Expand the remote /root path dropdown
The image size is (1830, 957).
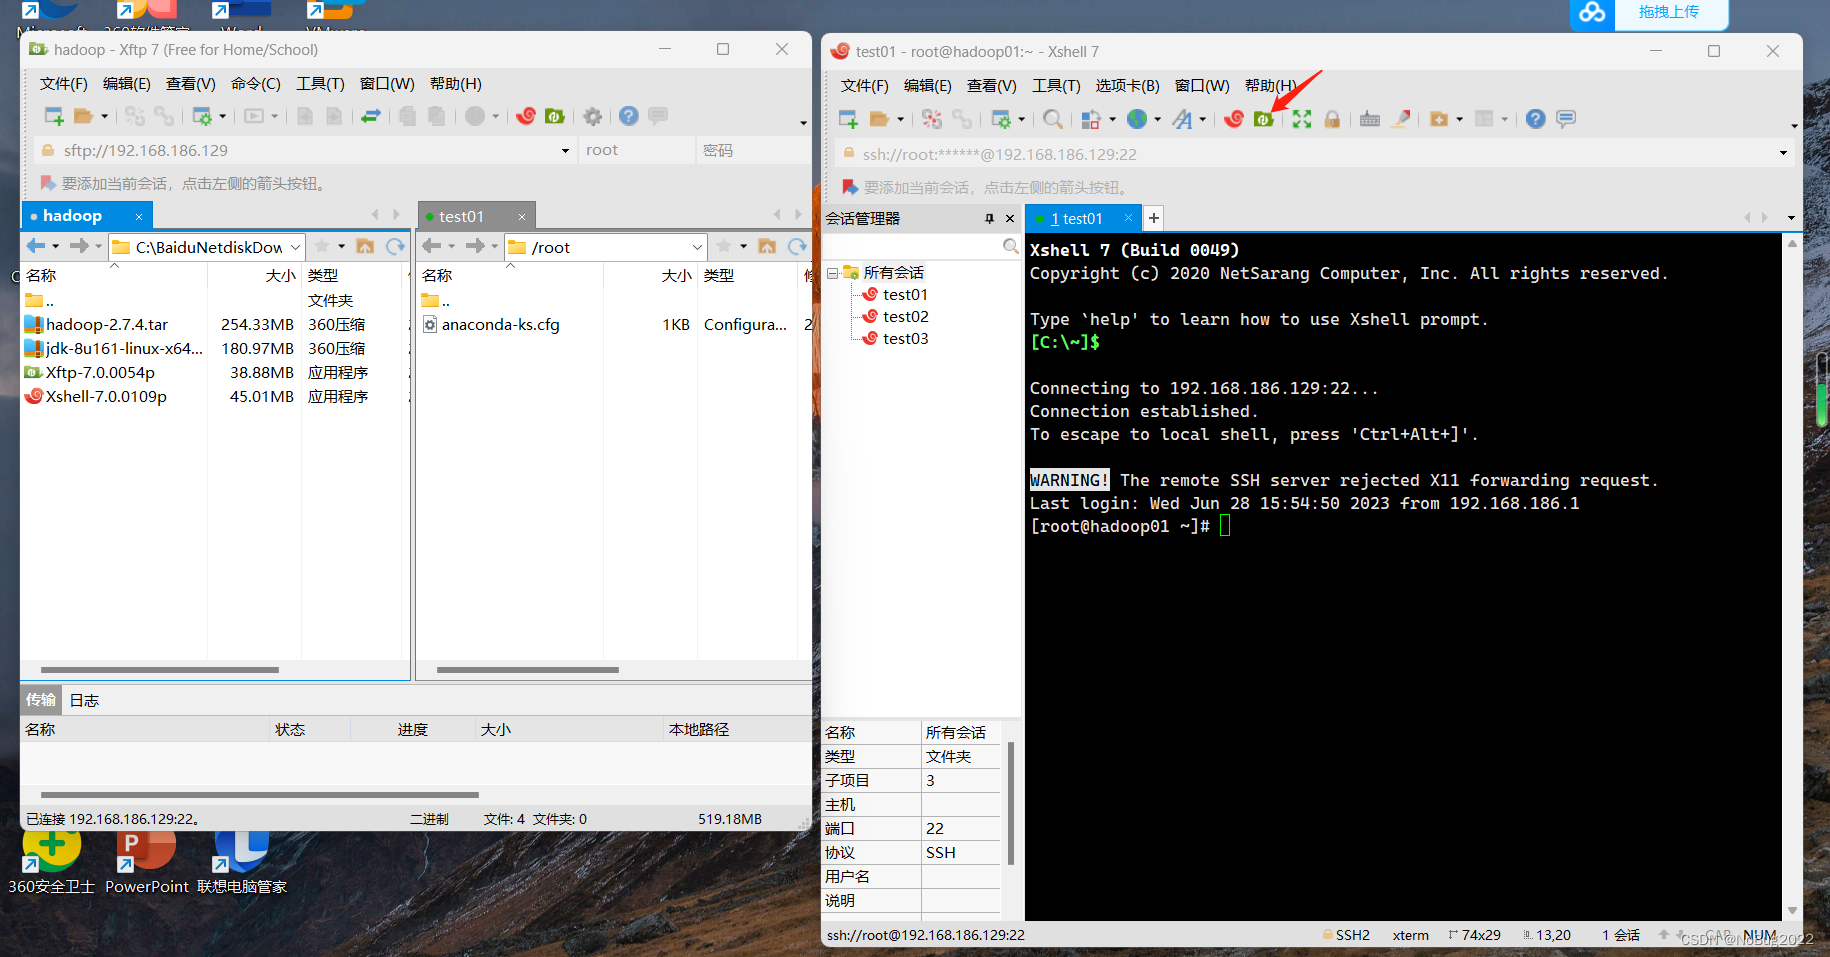point(697,247)
